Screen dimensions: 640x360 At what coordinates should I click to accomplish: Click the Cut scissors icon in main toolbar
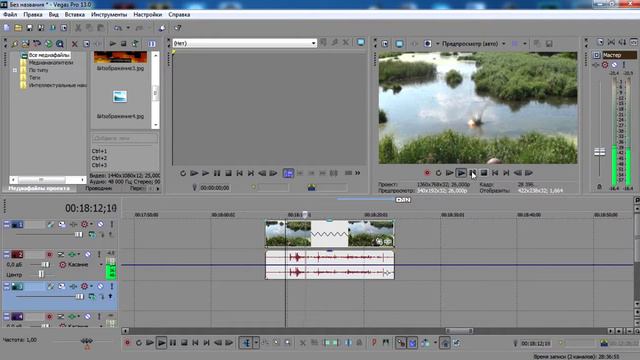(x=78, y=28)
